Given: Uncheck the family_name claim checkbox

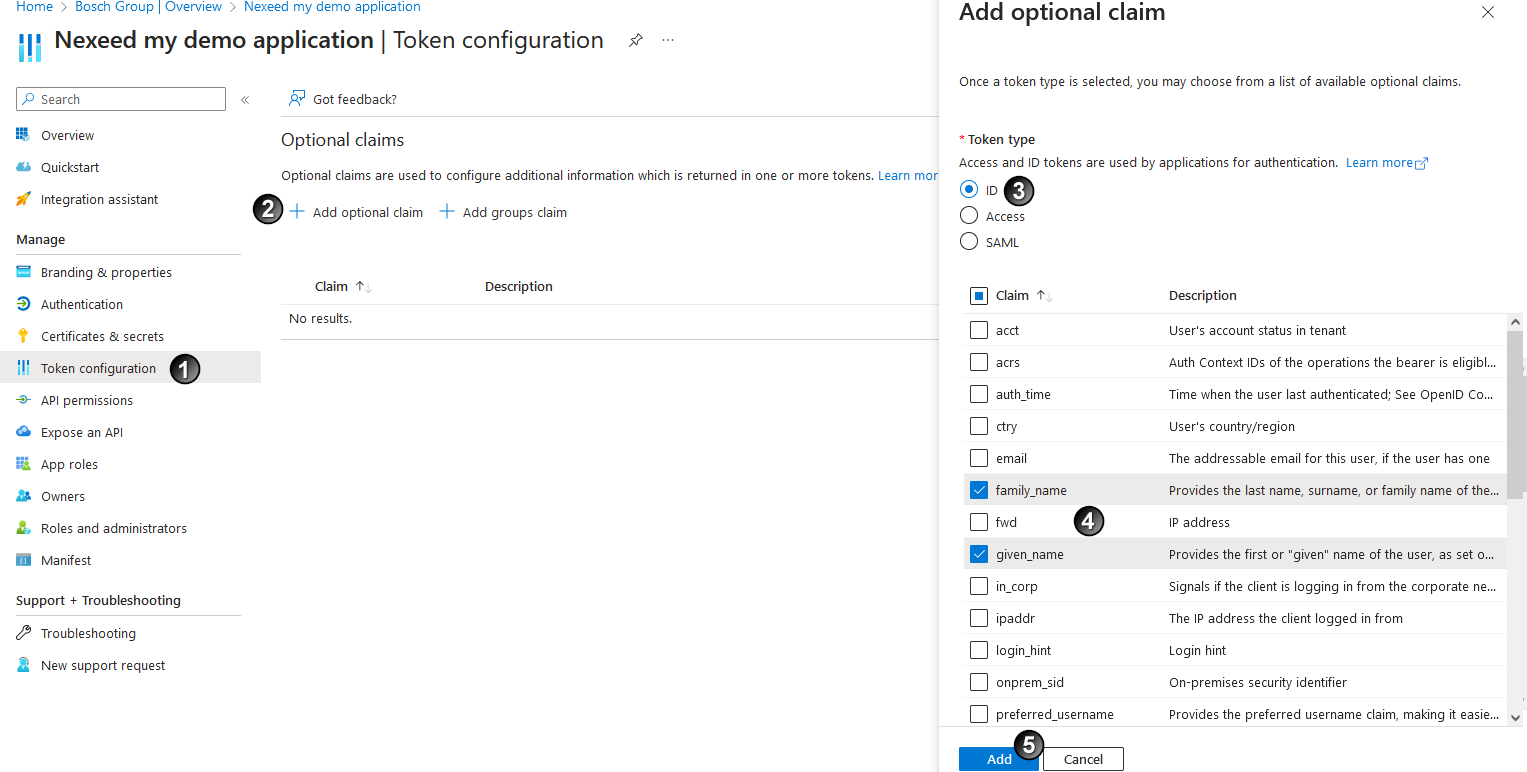Looking at the screenshot, I should 979,490.
